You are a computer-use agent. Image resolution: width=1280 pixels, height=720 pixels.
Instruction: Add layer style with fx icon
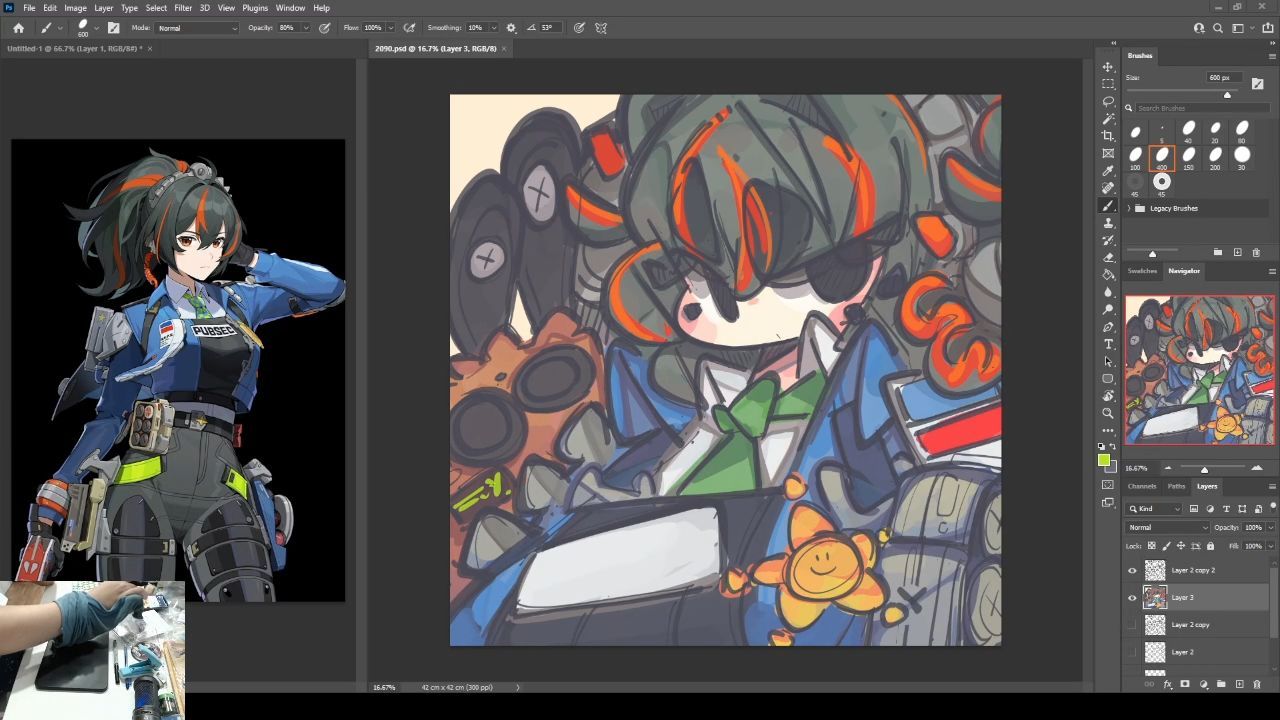click(x=1167, y=685)
